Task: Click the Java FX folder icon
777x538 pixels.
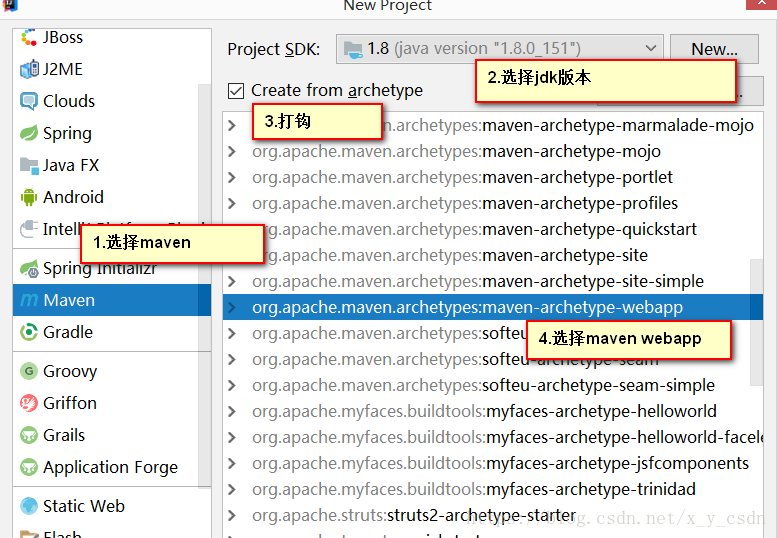Action: [x=29, y=165]
